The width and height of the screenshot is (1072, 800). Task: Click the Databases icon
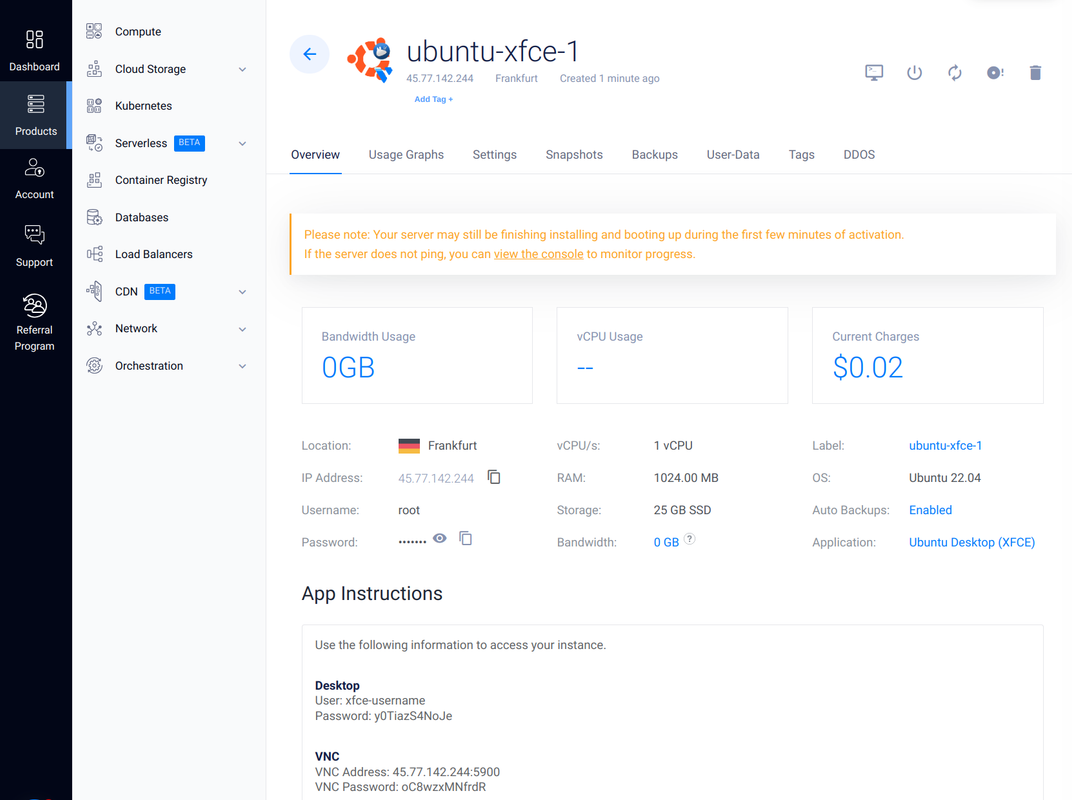tap(94, 217)
